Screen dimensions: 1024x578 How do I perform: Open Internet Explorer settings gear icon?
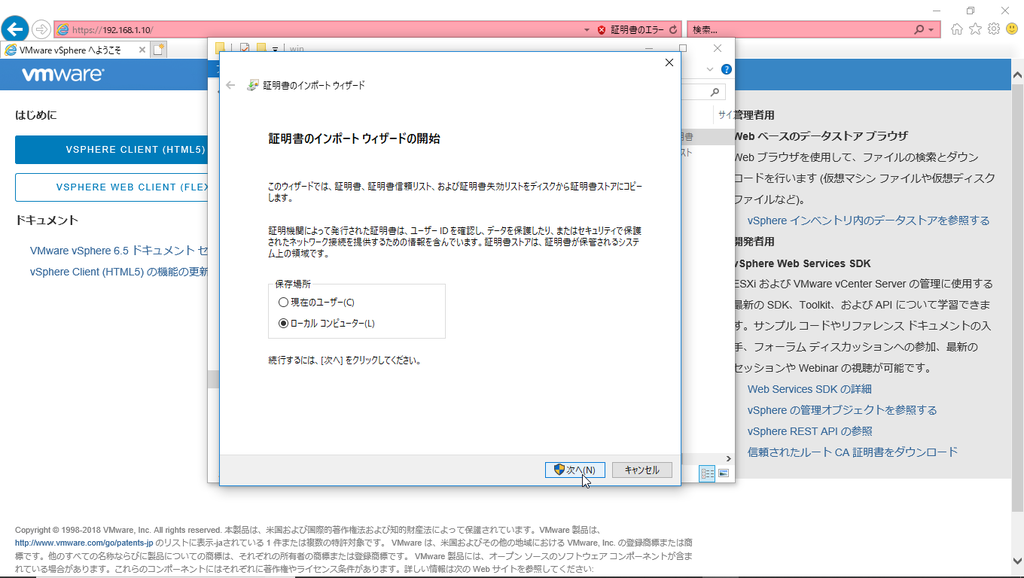click(993, 28)
